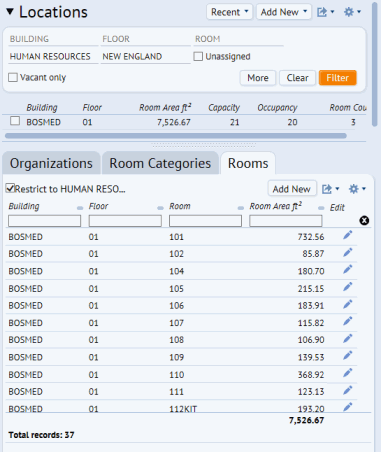This screenshot has width=381, height=452.
Task: Check the Unassigned room checkbox
Action: [198, 56]
